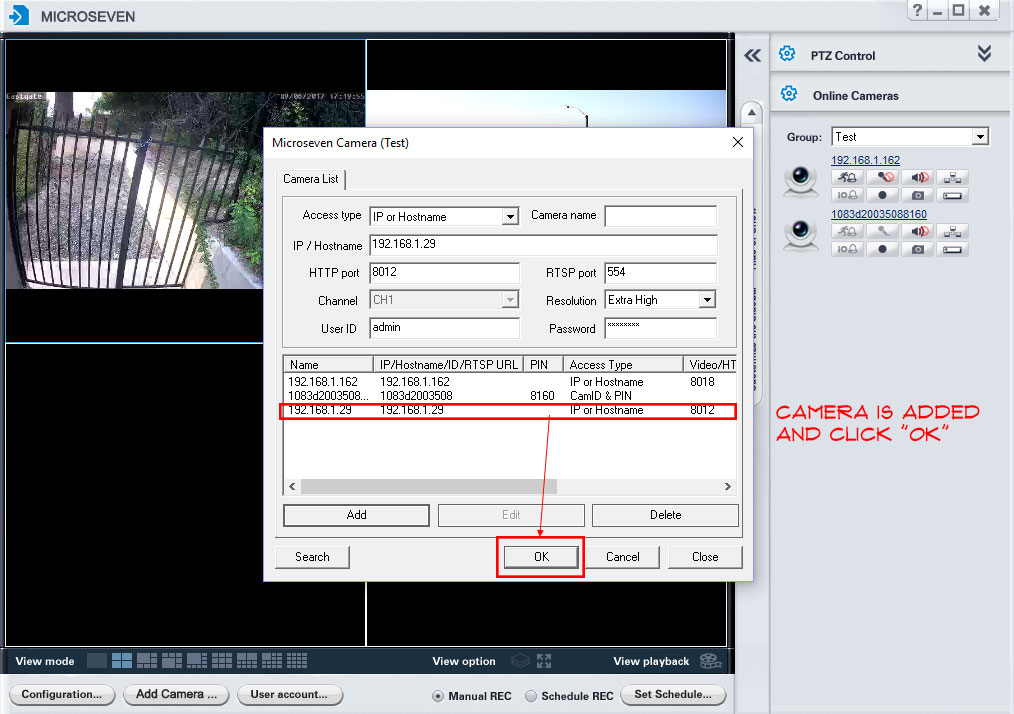Toggle speaker audio for camera 1083d20035088160
Screen dimensions: 1014x714
point(918,231)
